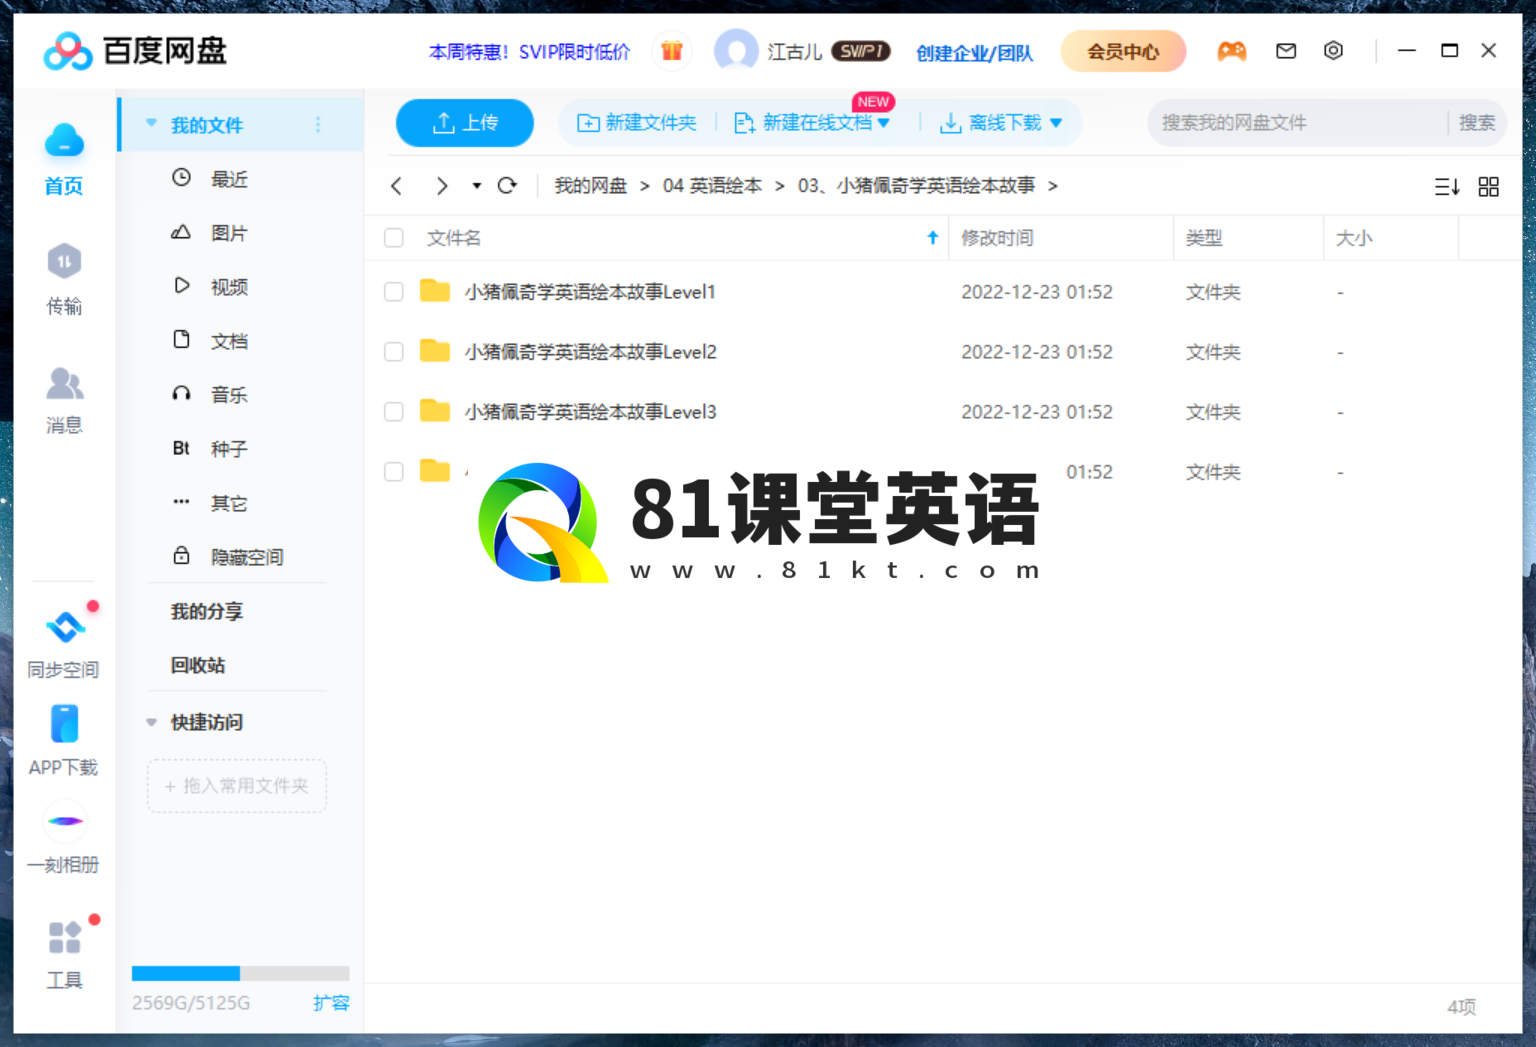Open 一刻相册 album

pos(63,840)
